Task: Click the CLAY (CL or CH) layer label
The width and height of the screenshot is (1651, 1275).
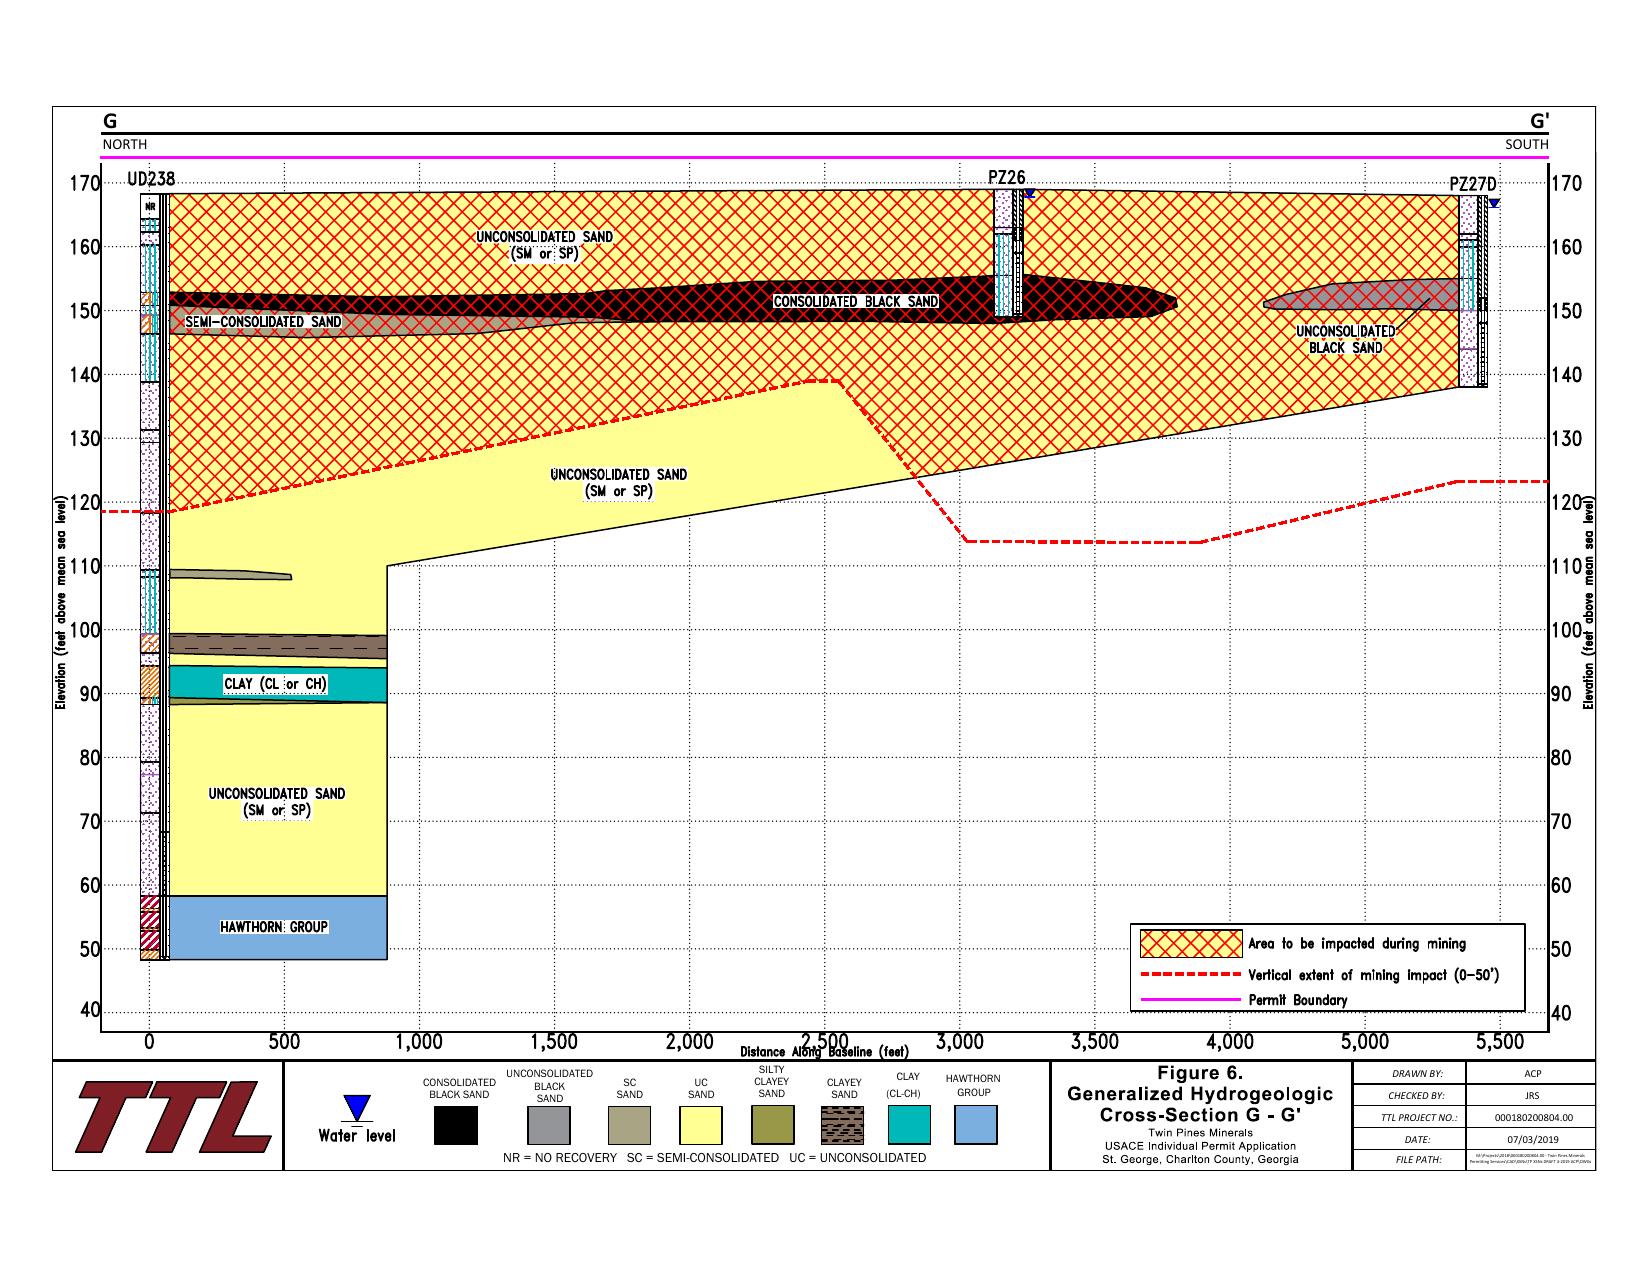Action: coord(275,684)
